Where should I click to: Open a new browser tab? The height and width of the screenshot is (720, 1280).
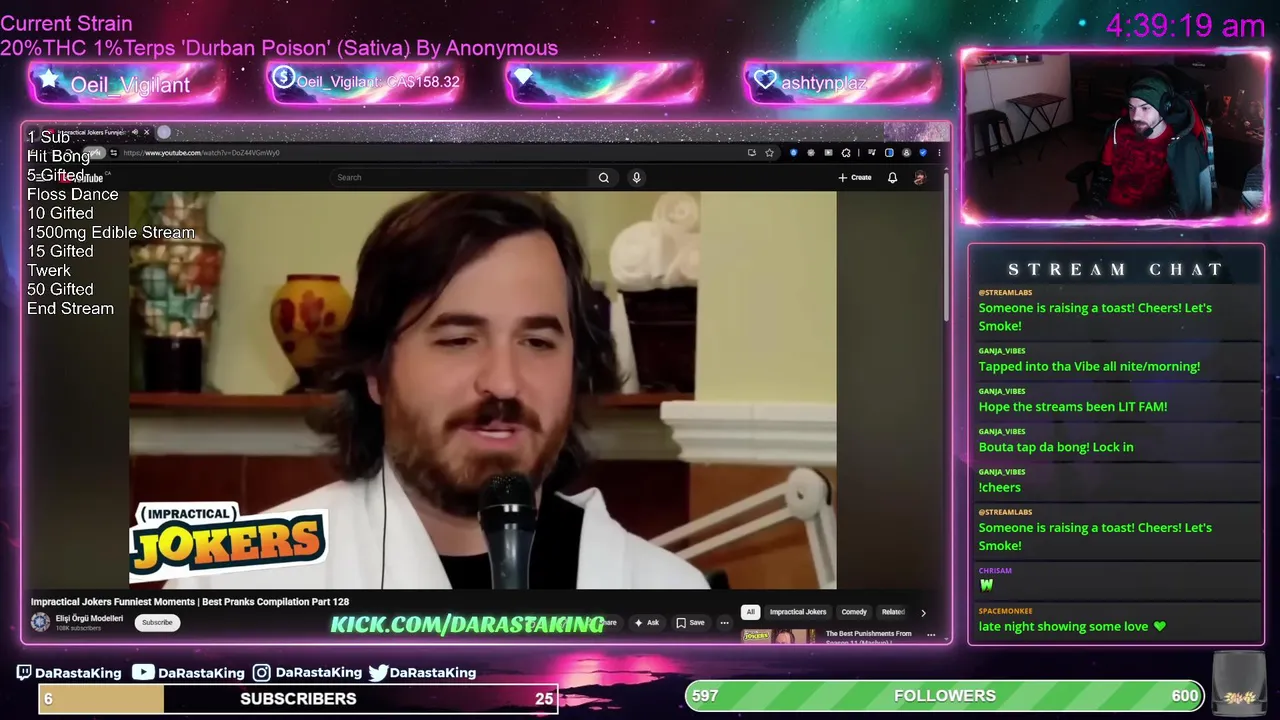164,132
